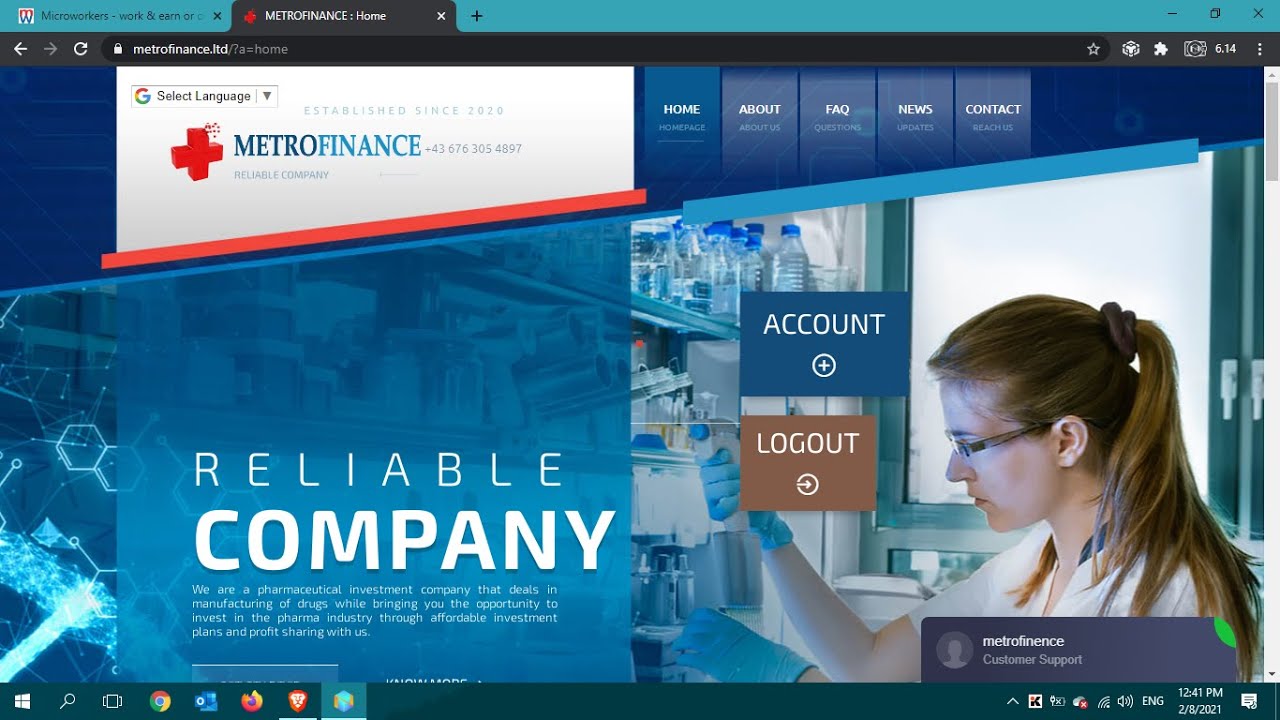Open the CONTACT menu item
Viewport: 1280px width, 720px height.
pos(993,117)
